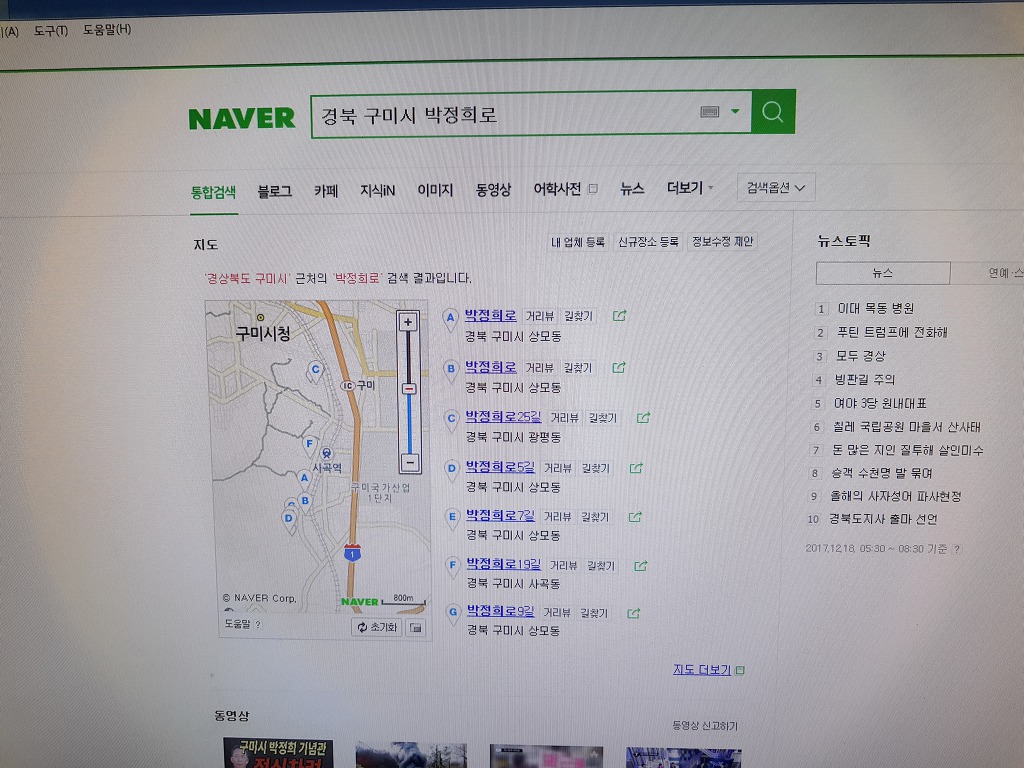Open the on-screen keyboard icon in search box
Screen dimensions: 1024x768
tap(709, 112)
